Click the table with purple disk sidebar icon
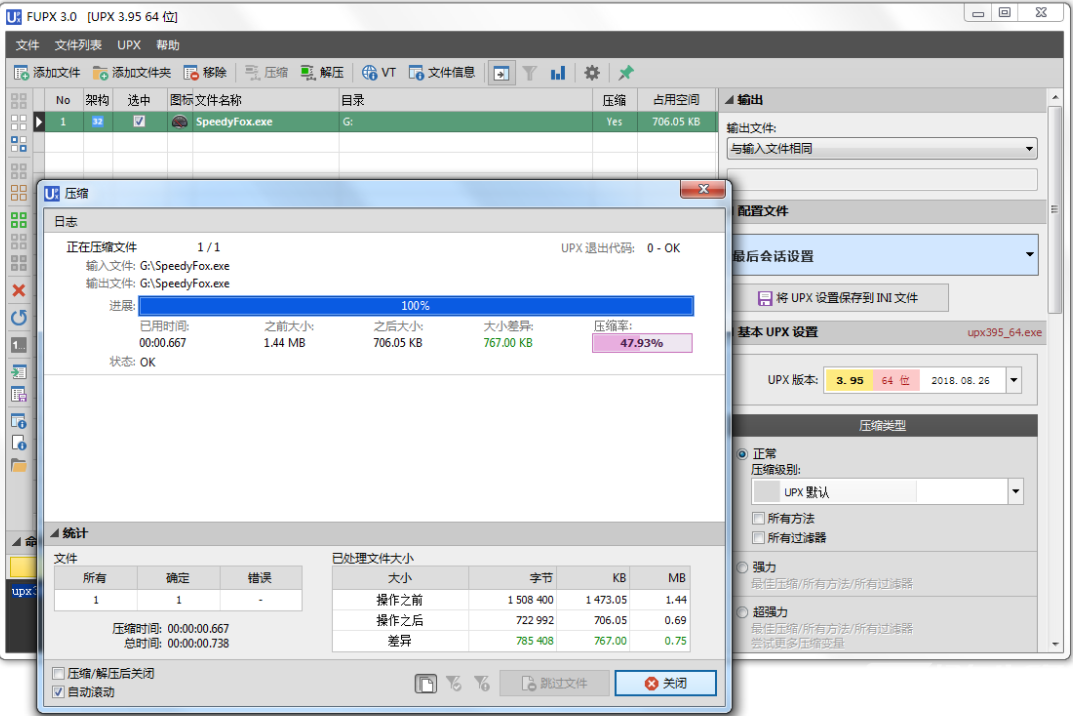Viewport: 1073px width, 716px height. pyautogui.click(x=18, y=394)
